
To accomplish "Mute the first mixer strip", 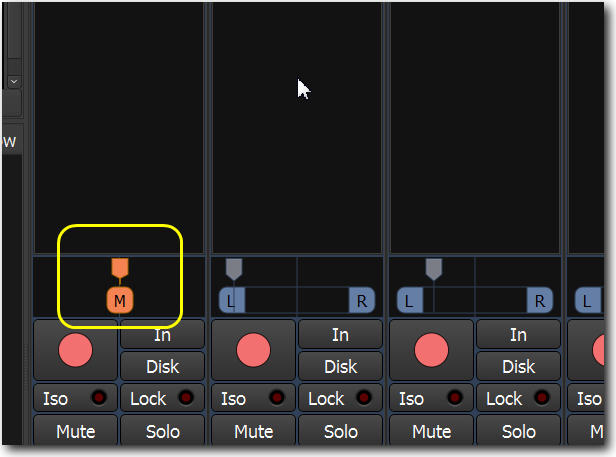I will pos(76,432).
